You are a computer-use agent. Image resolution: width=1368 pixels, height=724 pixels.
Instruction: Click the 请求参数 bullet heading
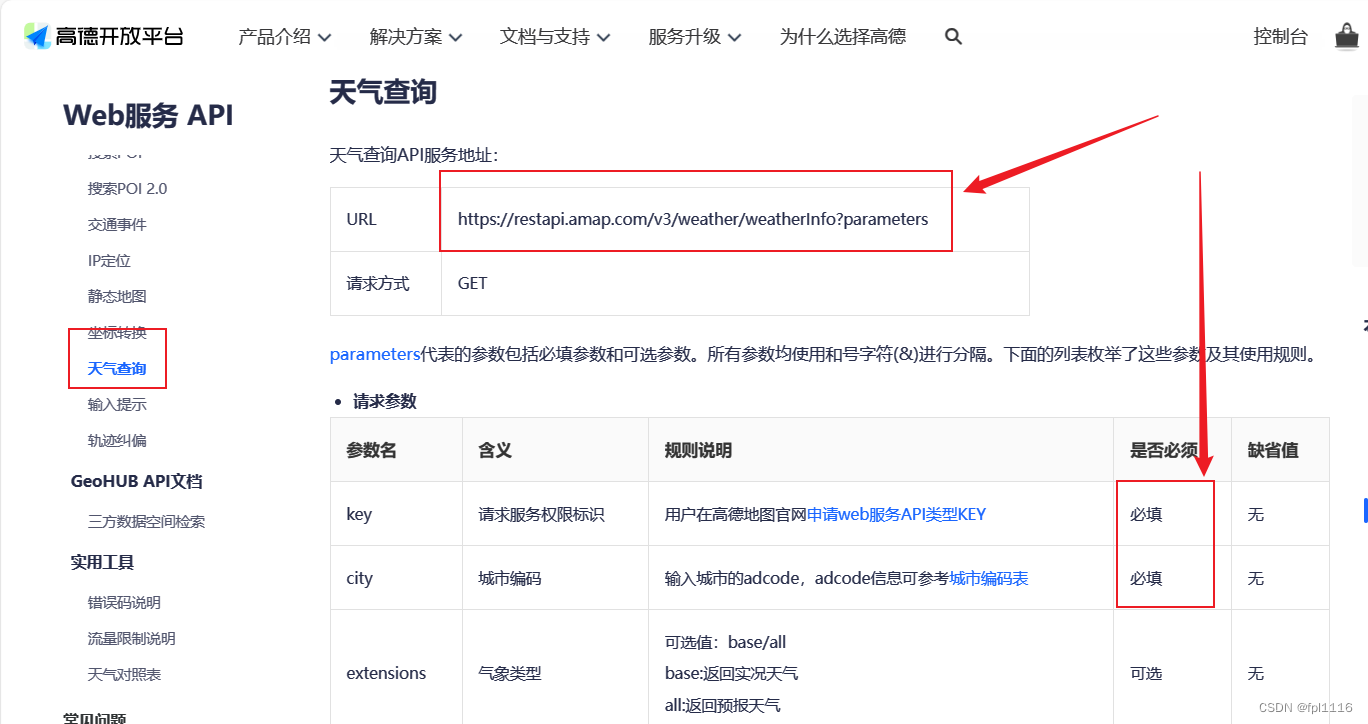(x=385, y=401)
